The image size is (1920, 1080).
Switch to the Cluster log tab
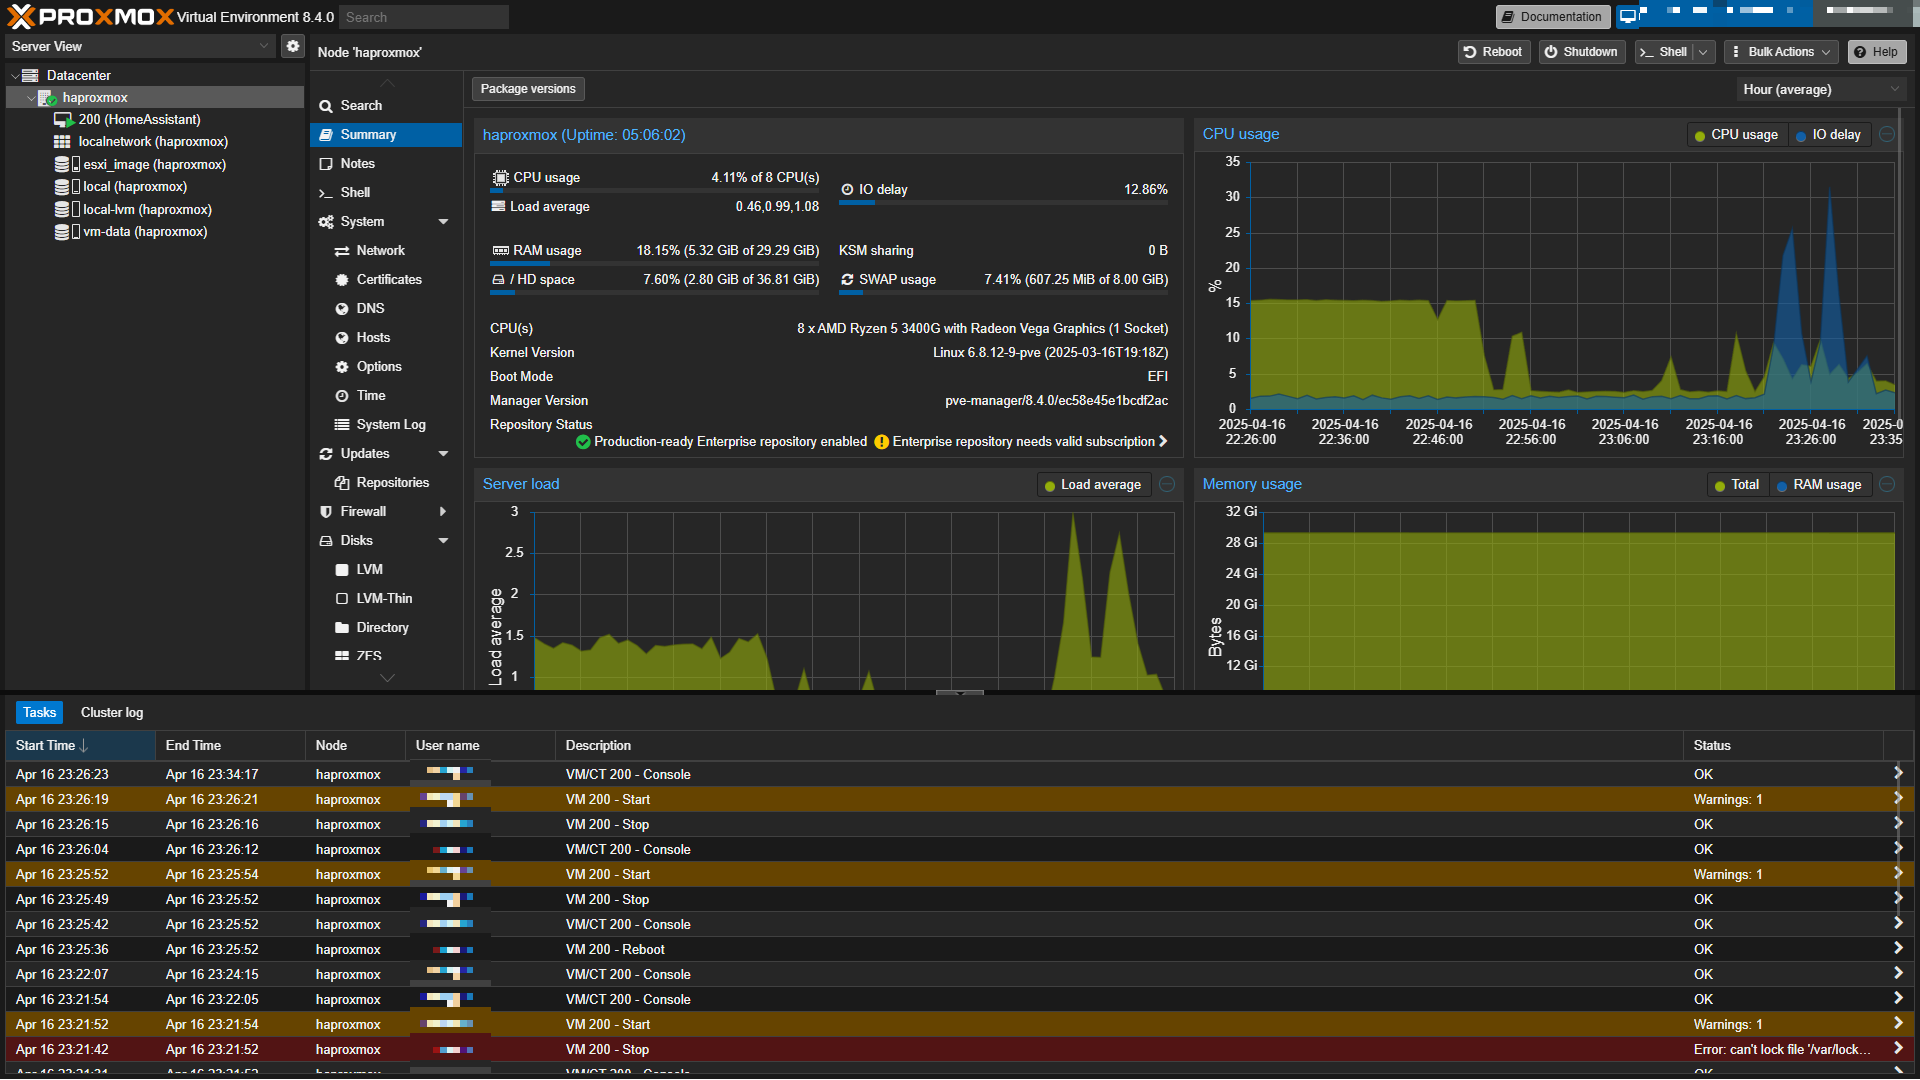[x=112, y=713]
